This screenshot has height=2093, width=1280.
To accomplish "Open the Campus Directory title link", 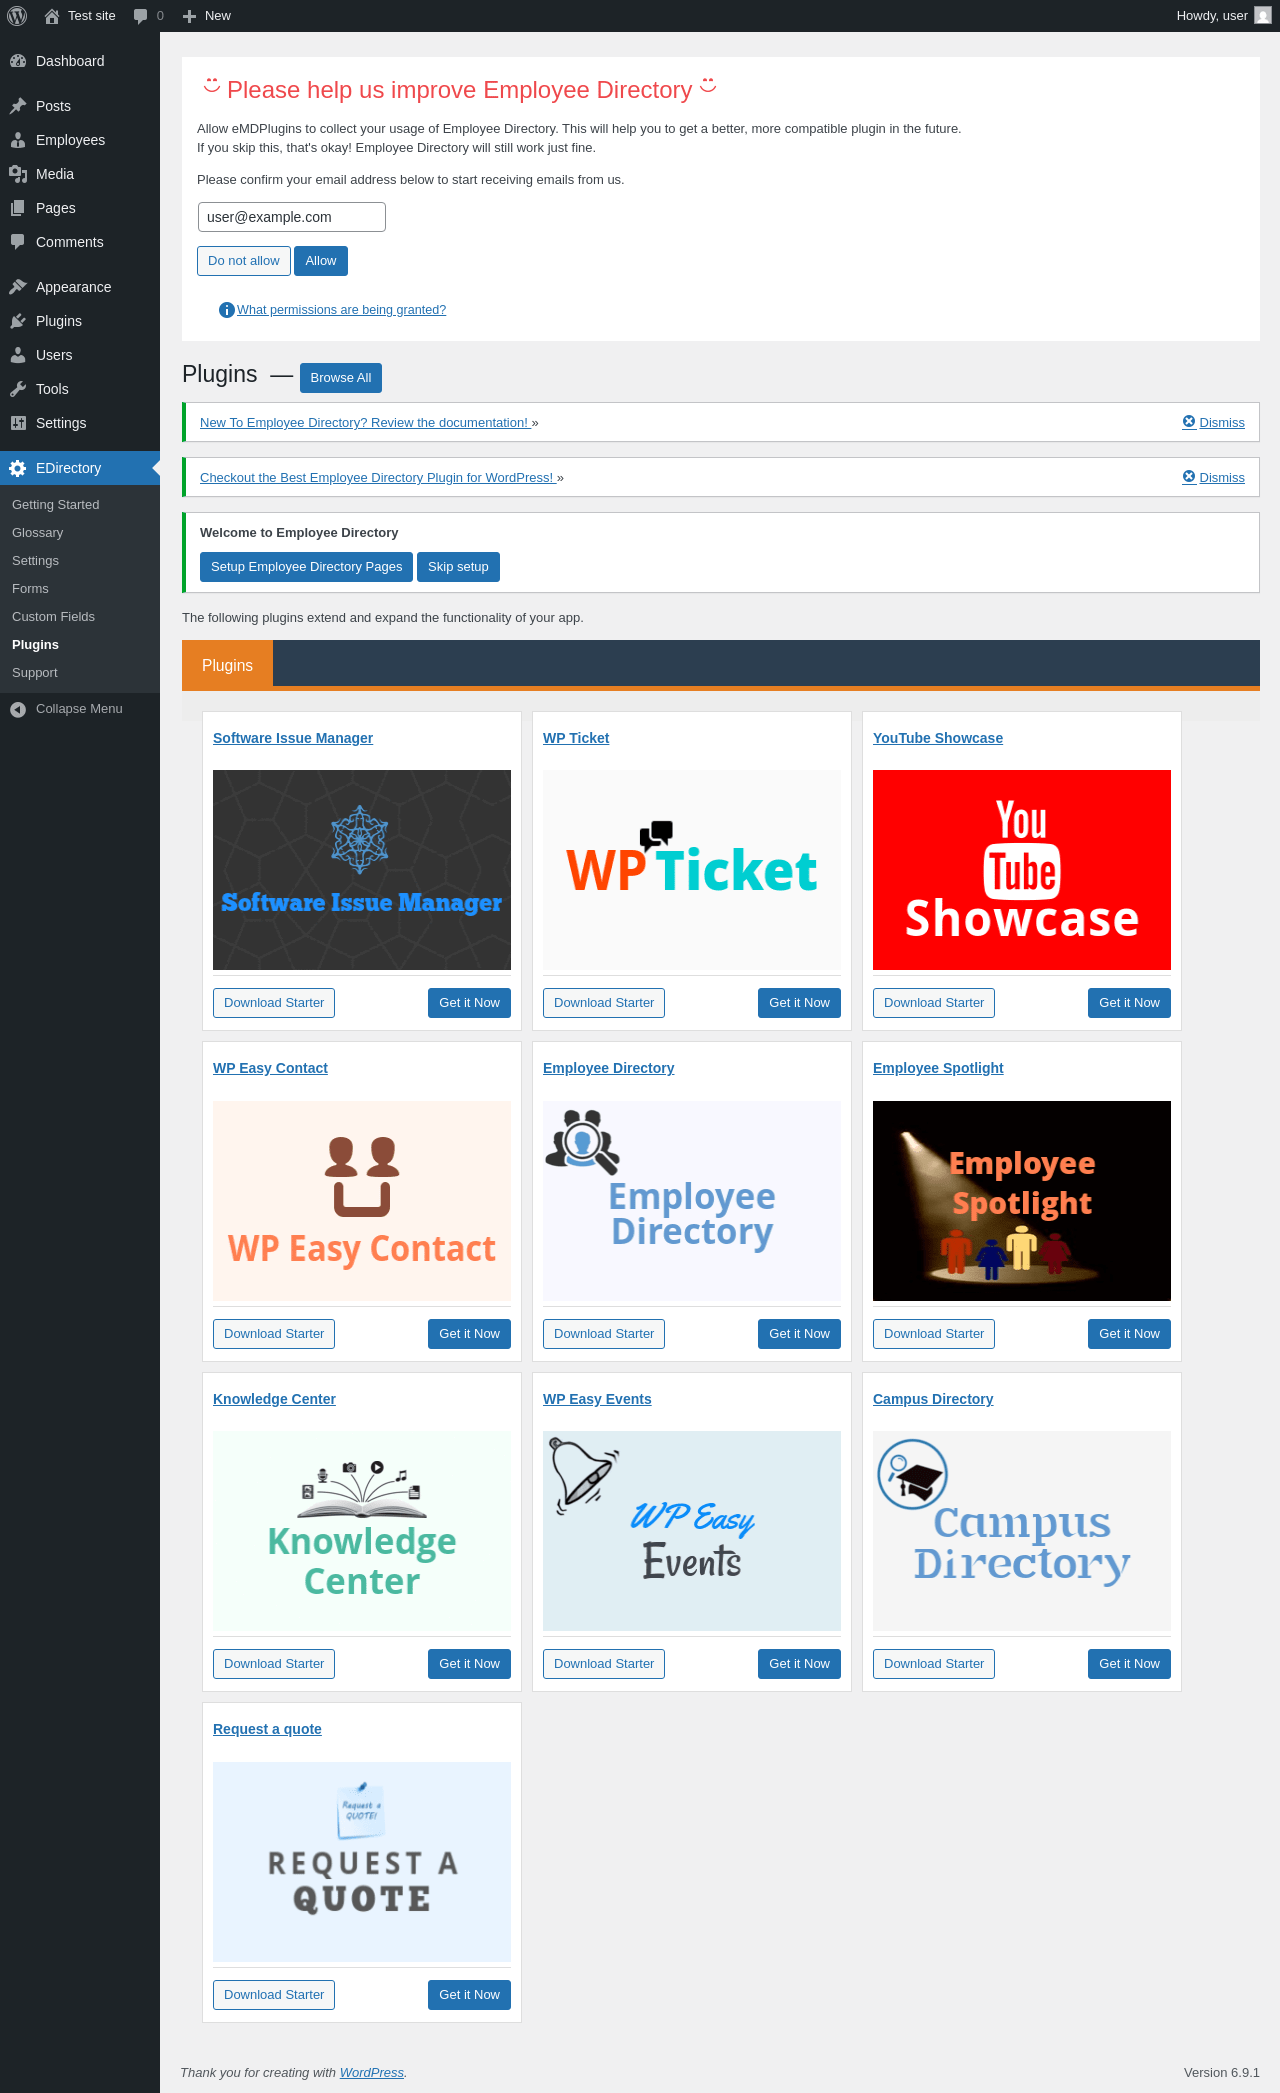I will pos(933,1399).
